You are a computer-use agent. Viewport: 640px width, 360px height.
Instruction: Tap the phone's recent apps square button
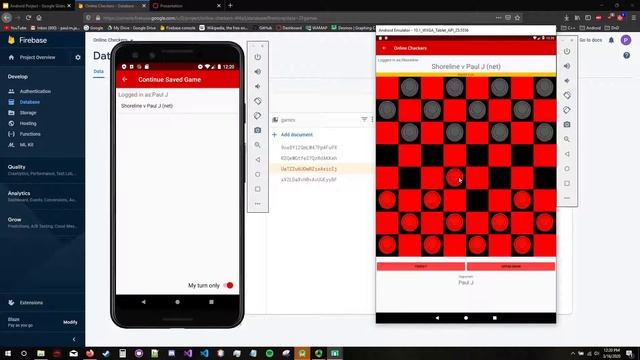(211, 302)
